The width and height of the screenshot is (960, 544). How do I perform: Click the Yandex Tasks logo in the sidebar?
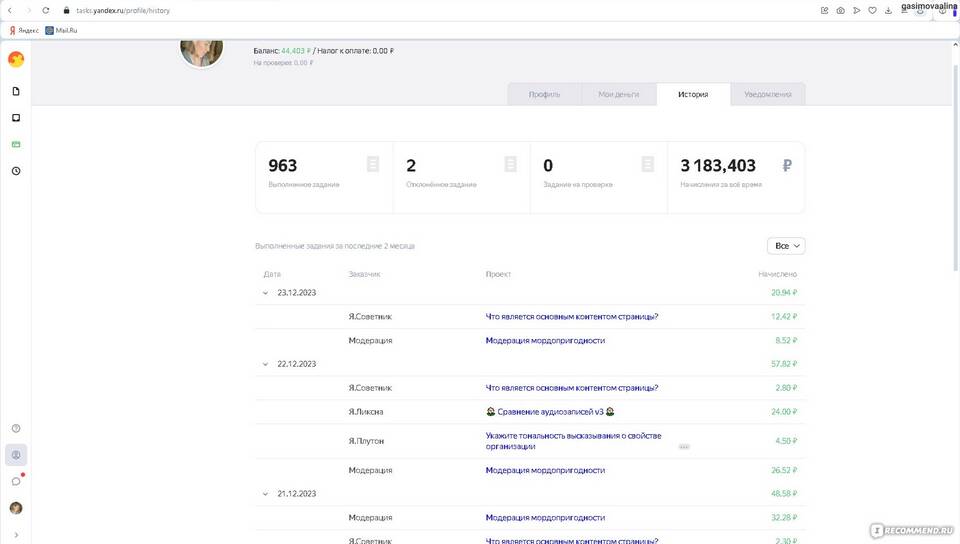coord(16,59)
